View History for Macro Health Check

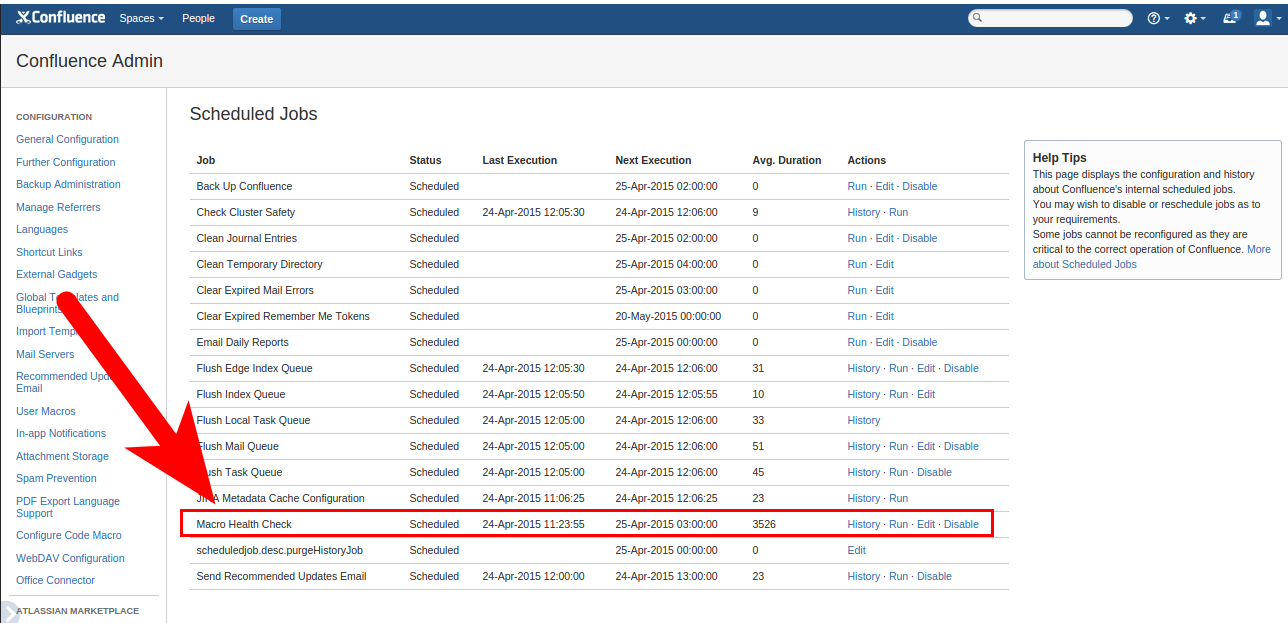pos(864,525)
